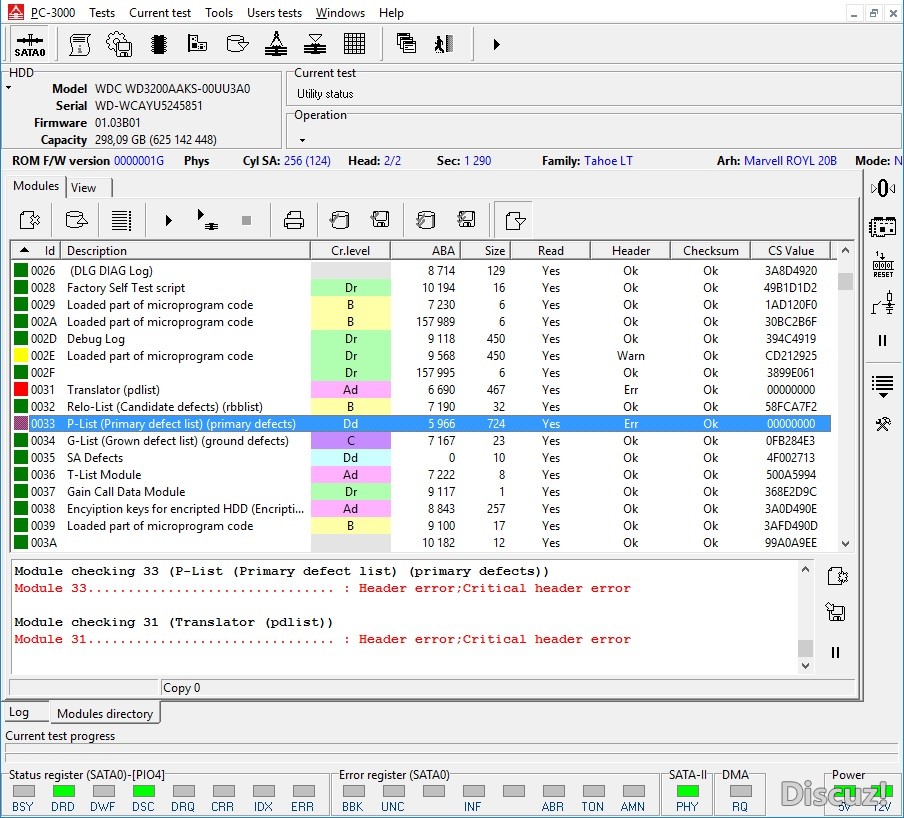
Task: Click the exit person icon in top toolbar
Action: (444, 44)
